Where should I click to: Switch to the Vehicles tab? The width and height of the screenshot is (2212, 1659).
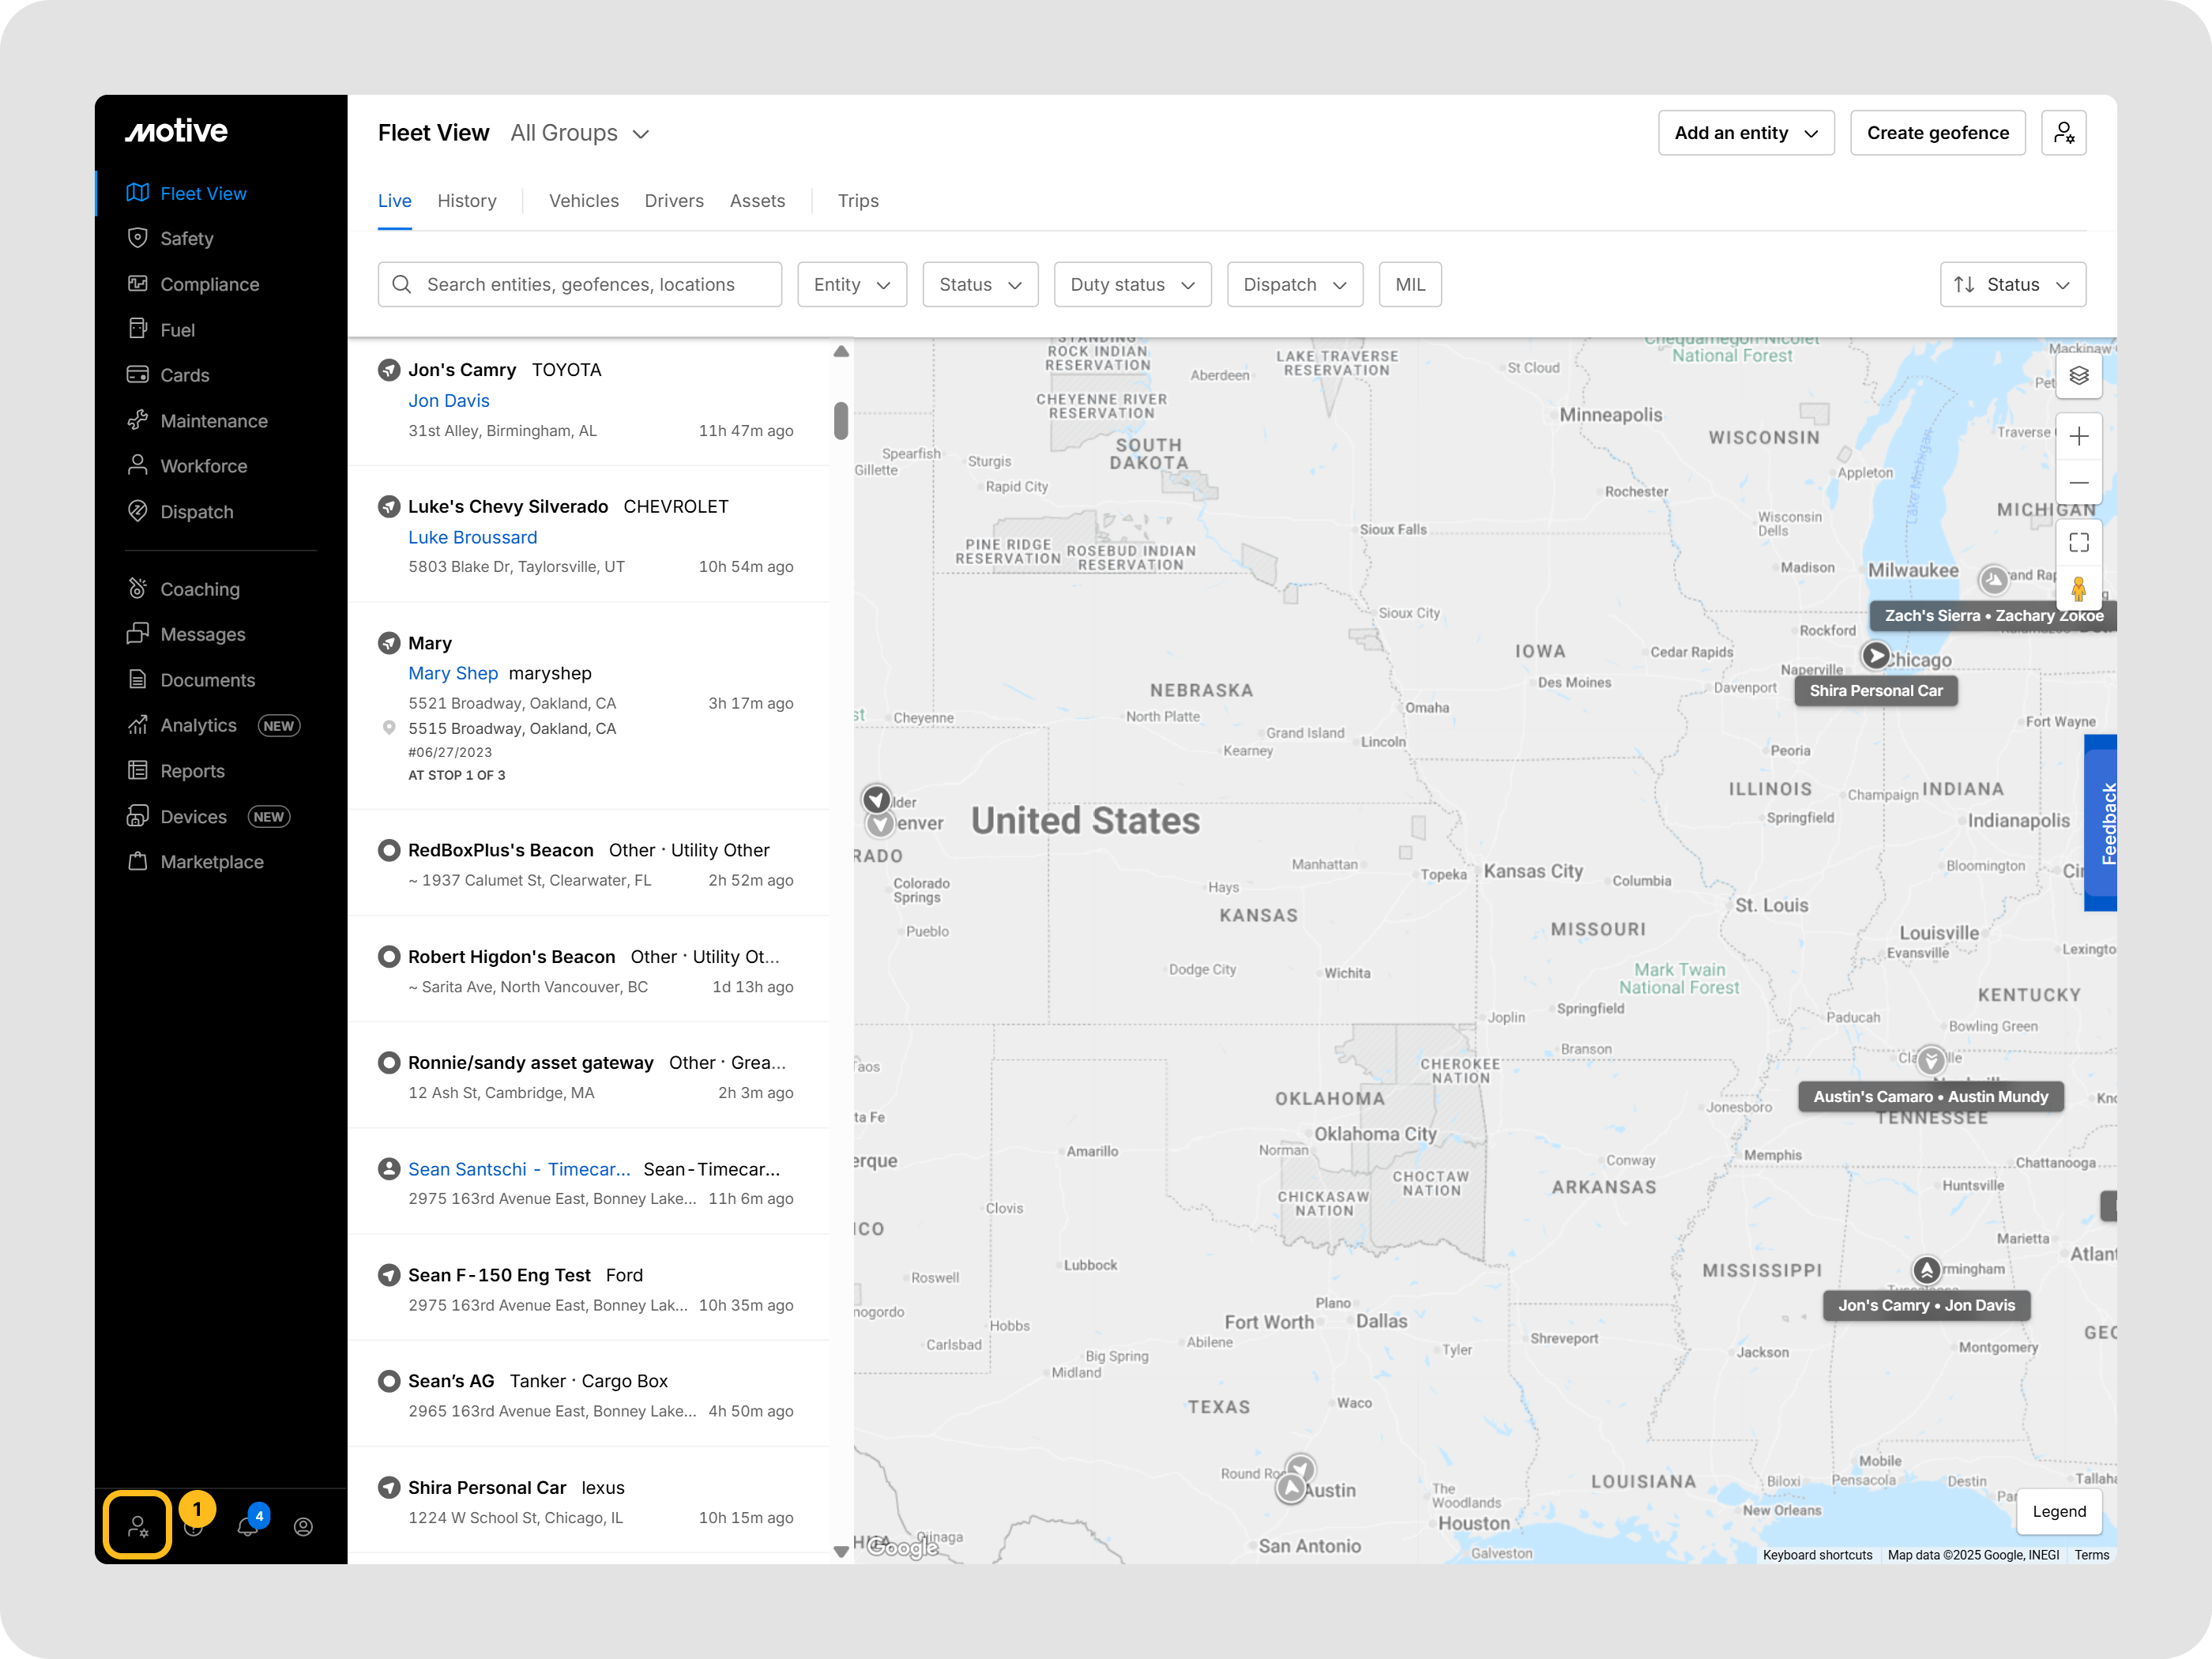[x=583, y=201]
